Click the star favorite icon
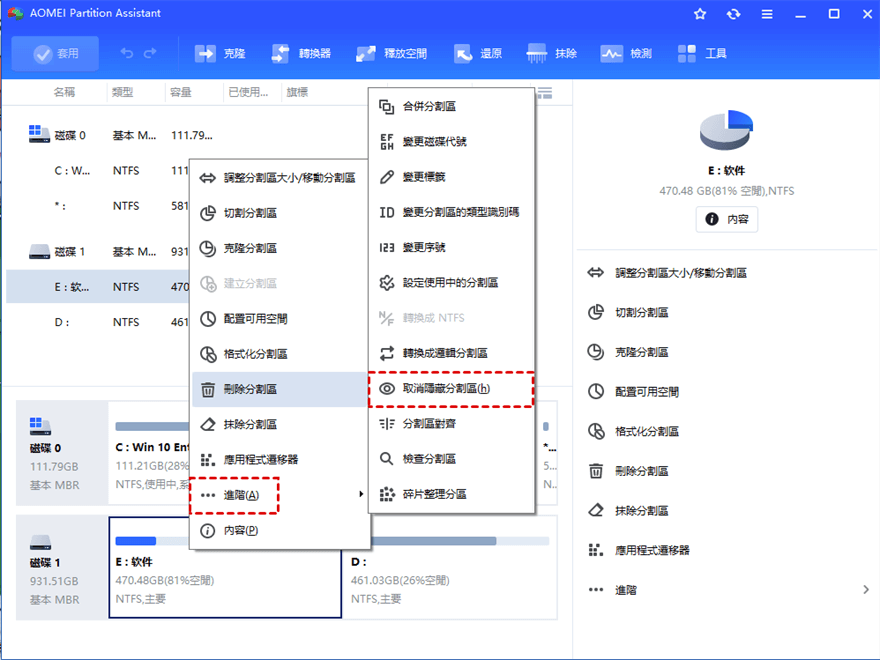Screen dimensions: 880x660 [700, 14]
